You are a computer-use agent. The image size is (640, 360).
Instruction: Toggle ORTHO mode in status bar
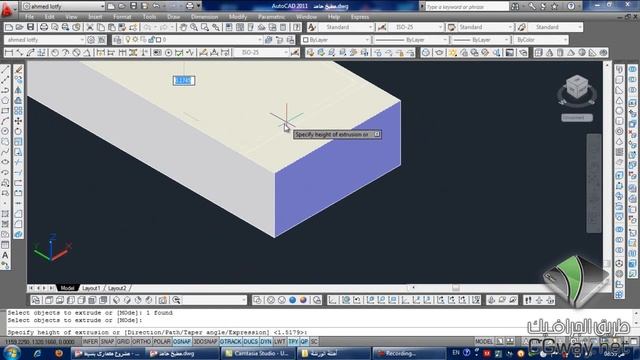[142, 342]
